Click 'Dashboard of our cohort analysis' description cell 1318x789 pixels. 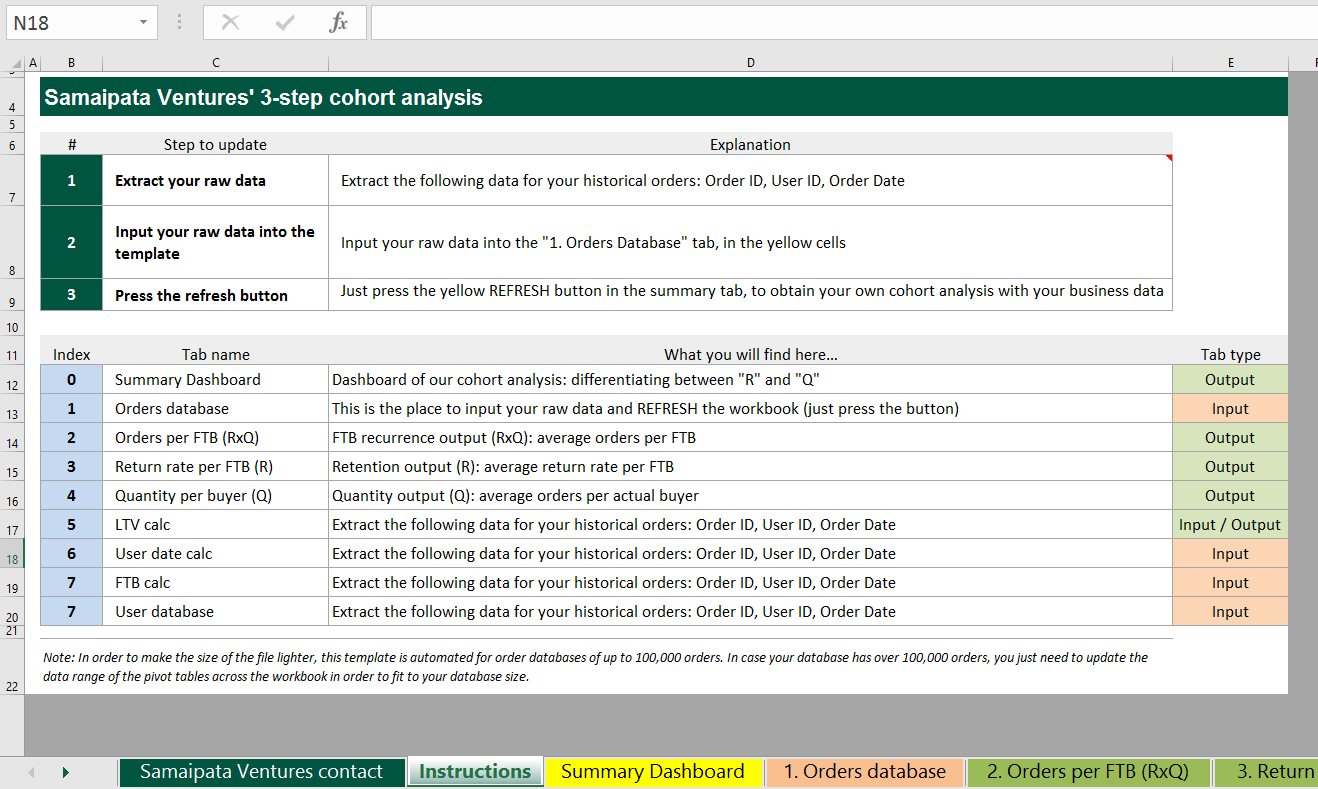click(x=750, y=380)
